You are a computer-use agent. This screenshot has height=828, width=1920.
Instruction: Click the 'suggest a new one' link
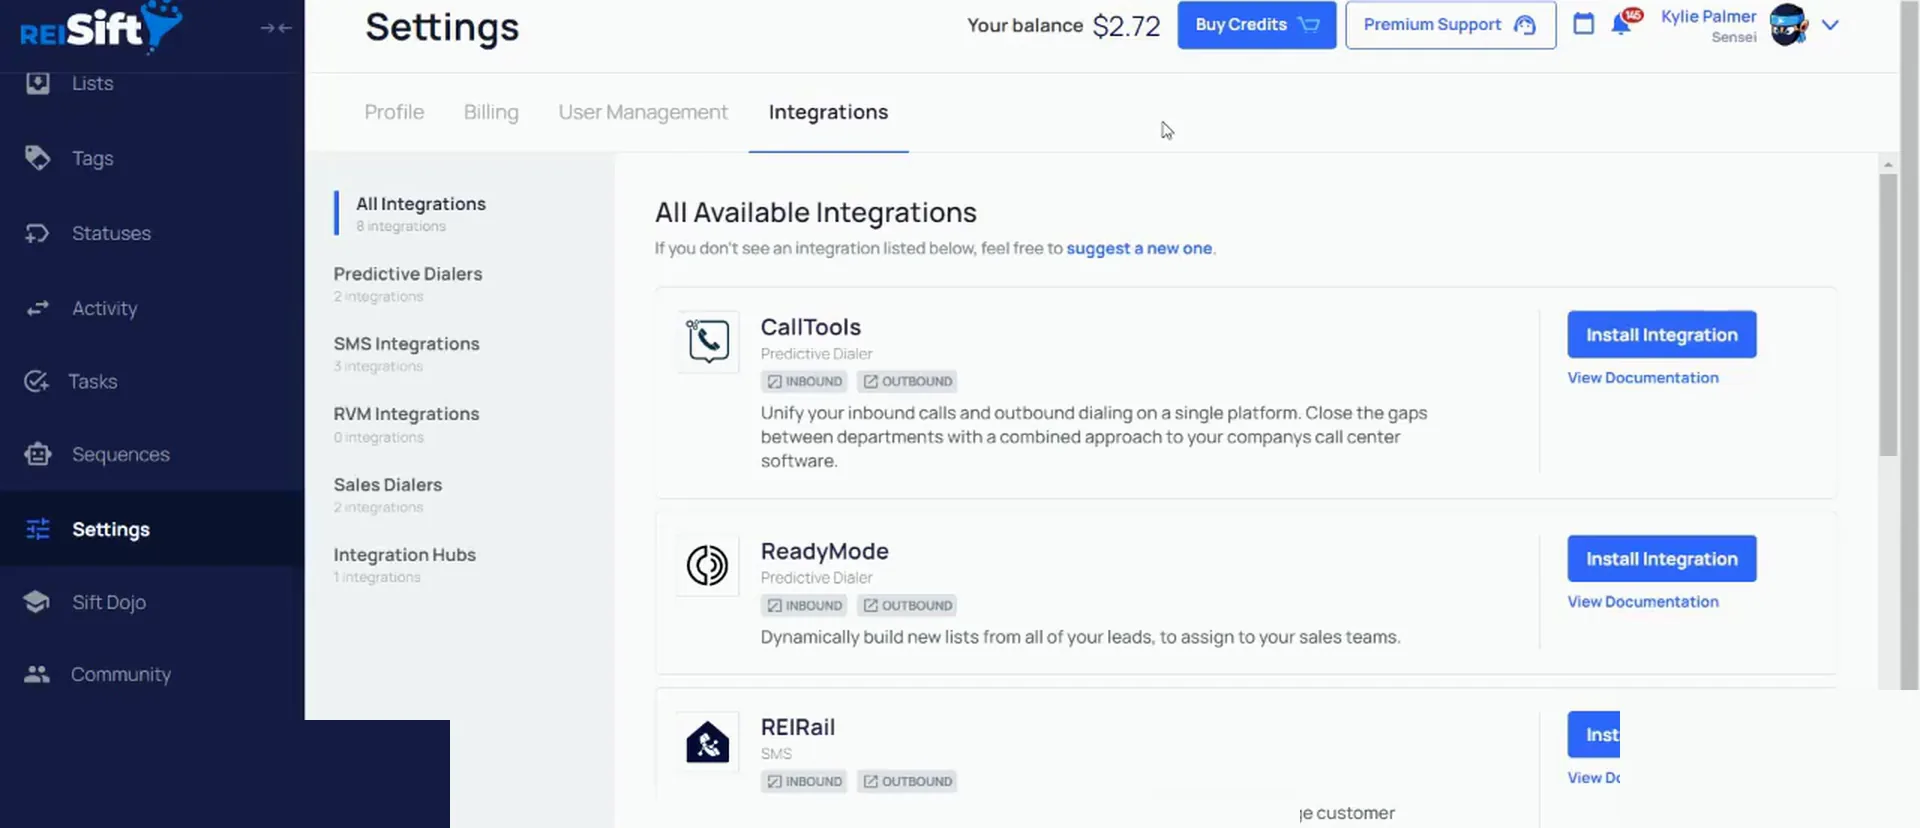1139,248
